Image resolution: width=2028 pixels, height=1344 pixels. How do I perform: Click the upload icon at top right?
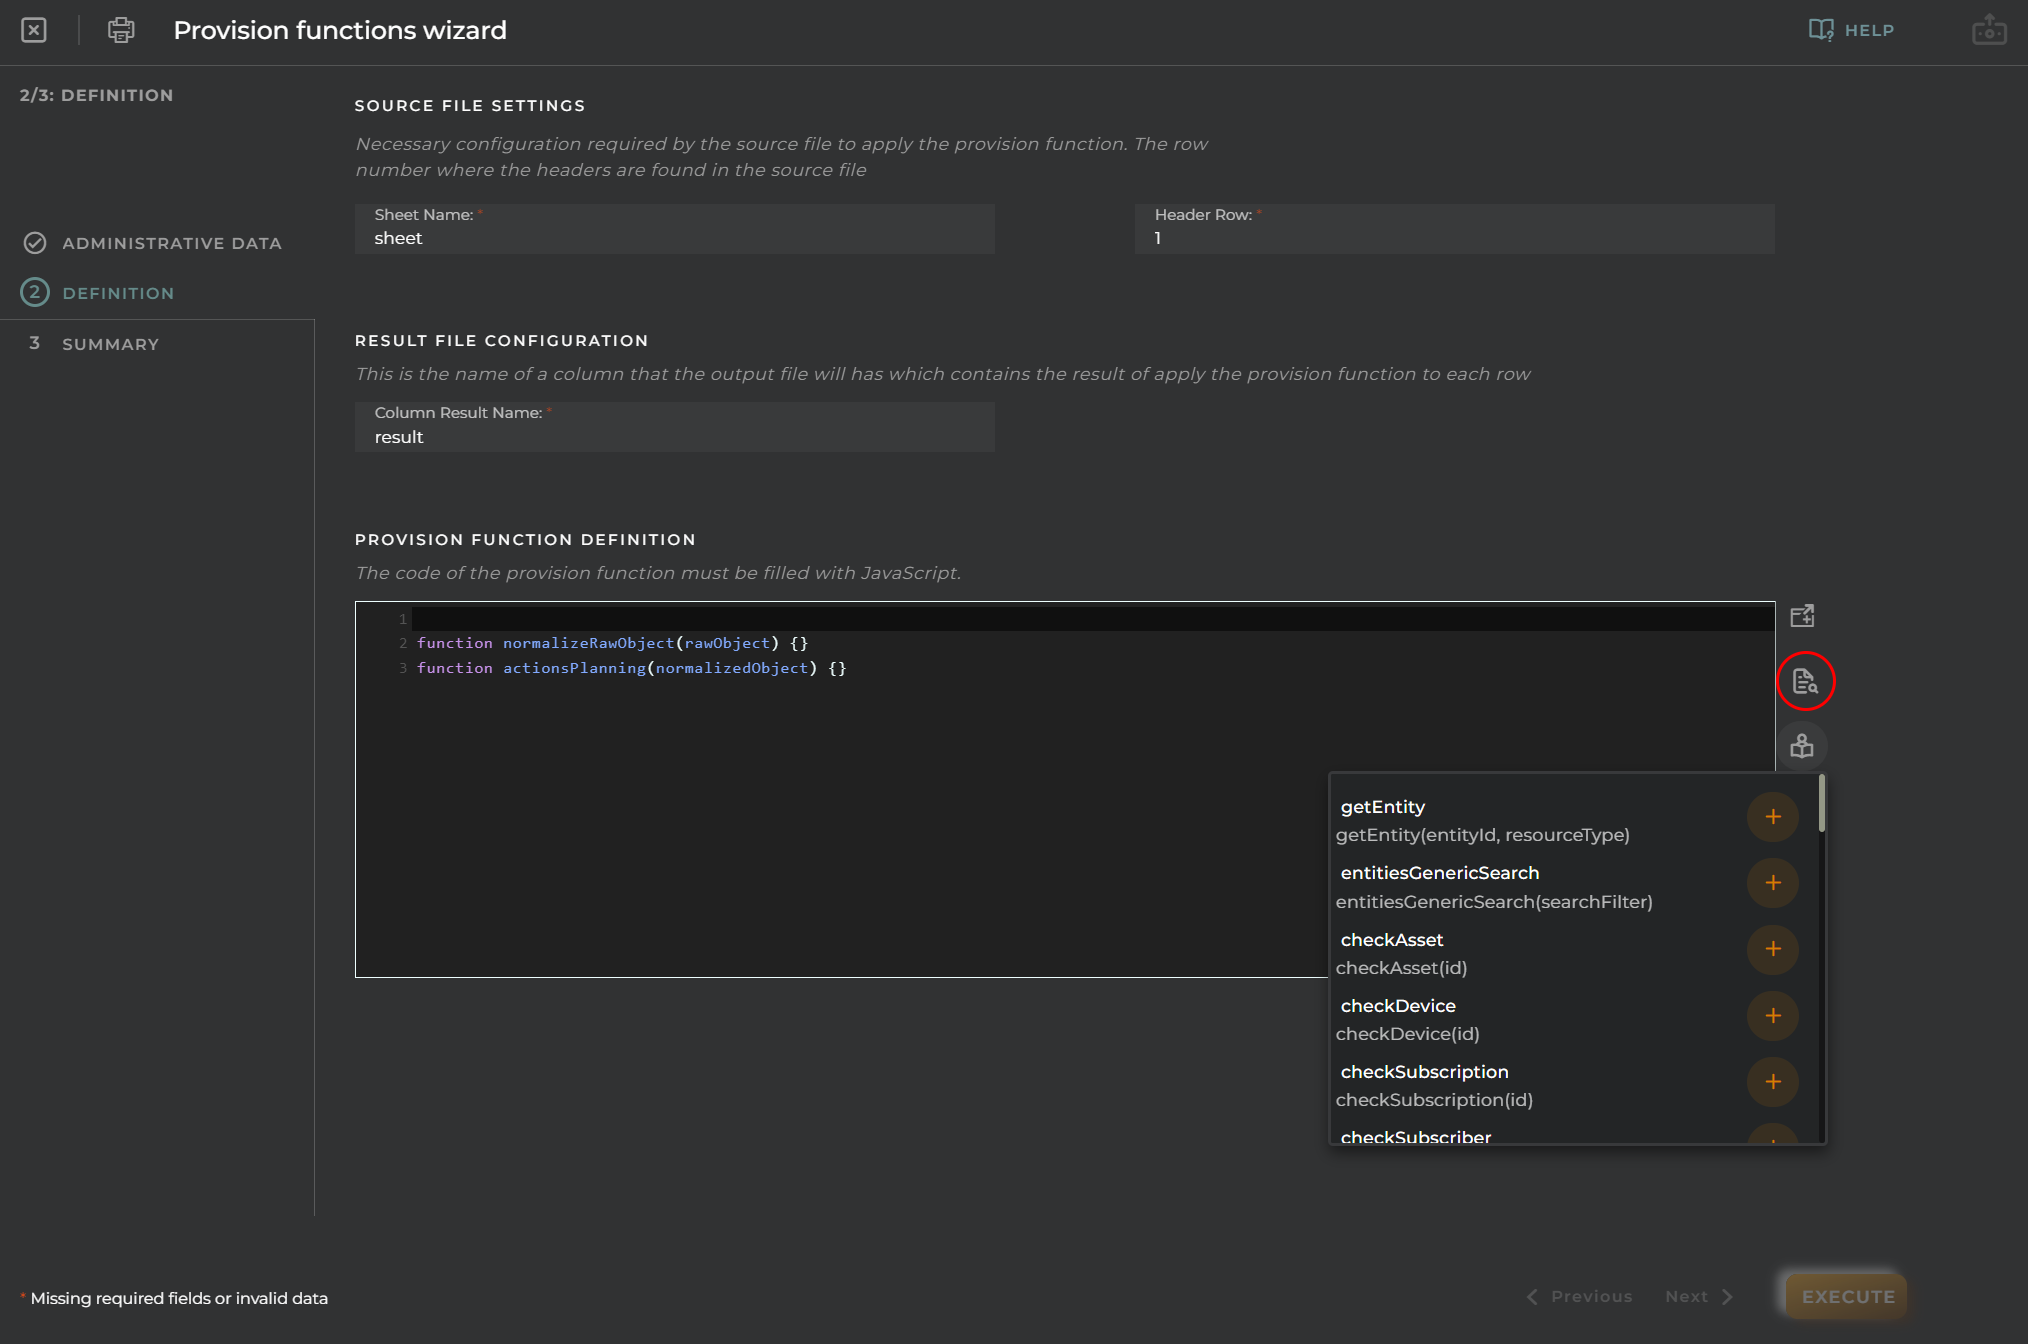tap(1989, 30)
